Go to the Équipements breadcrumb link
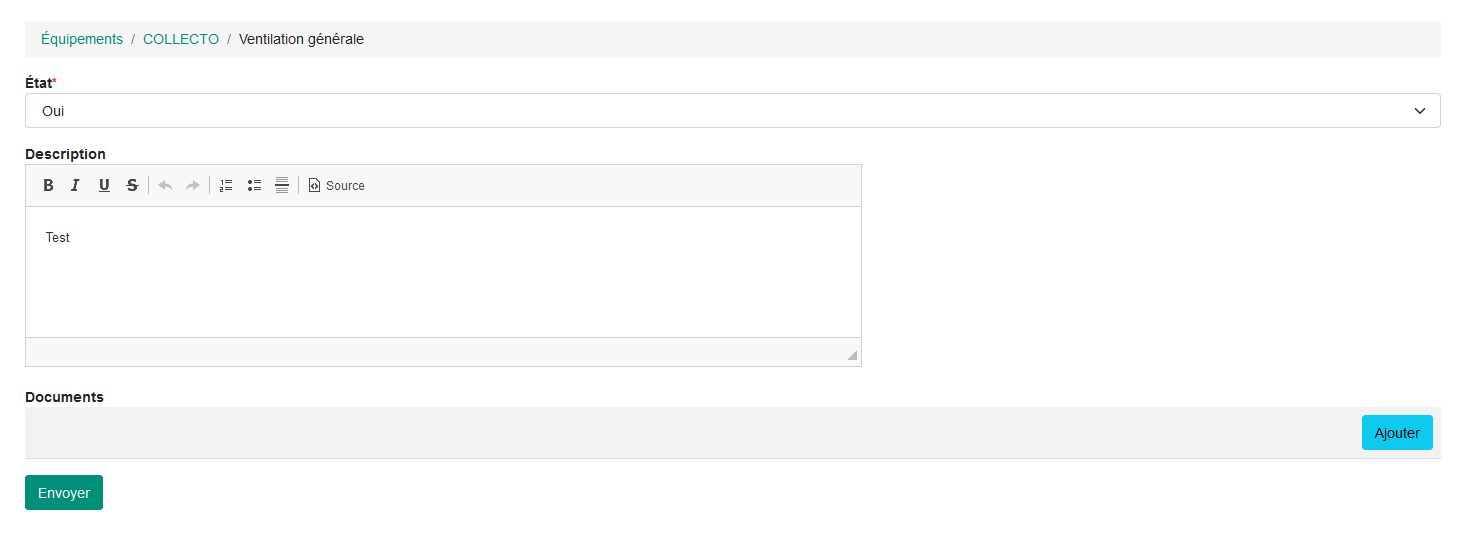The width and height of the screenshot is (1461, 537). [x=82, y=39]
